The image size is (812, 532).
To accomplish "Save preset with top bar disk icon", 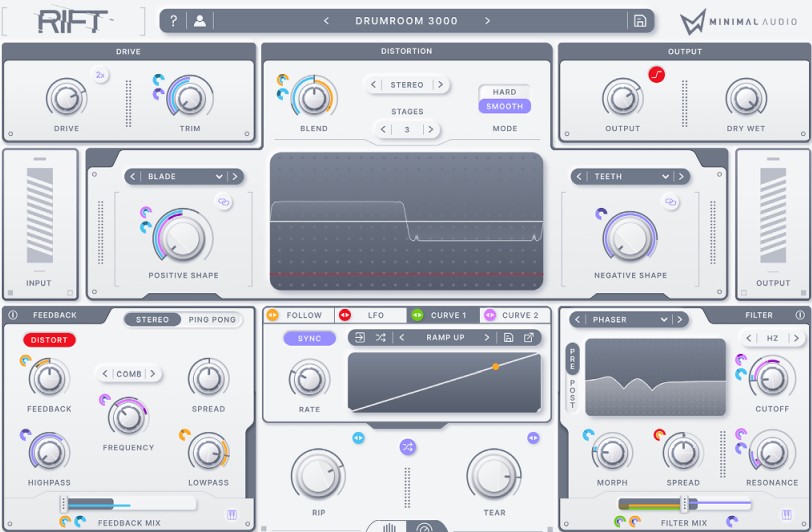I will coord(640,21).
